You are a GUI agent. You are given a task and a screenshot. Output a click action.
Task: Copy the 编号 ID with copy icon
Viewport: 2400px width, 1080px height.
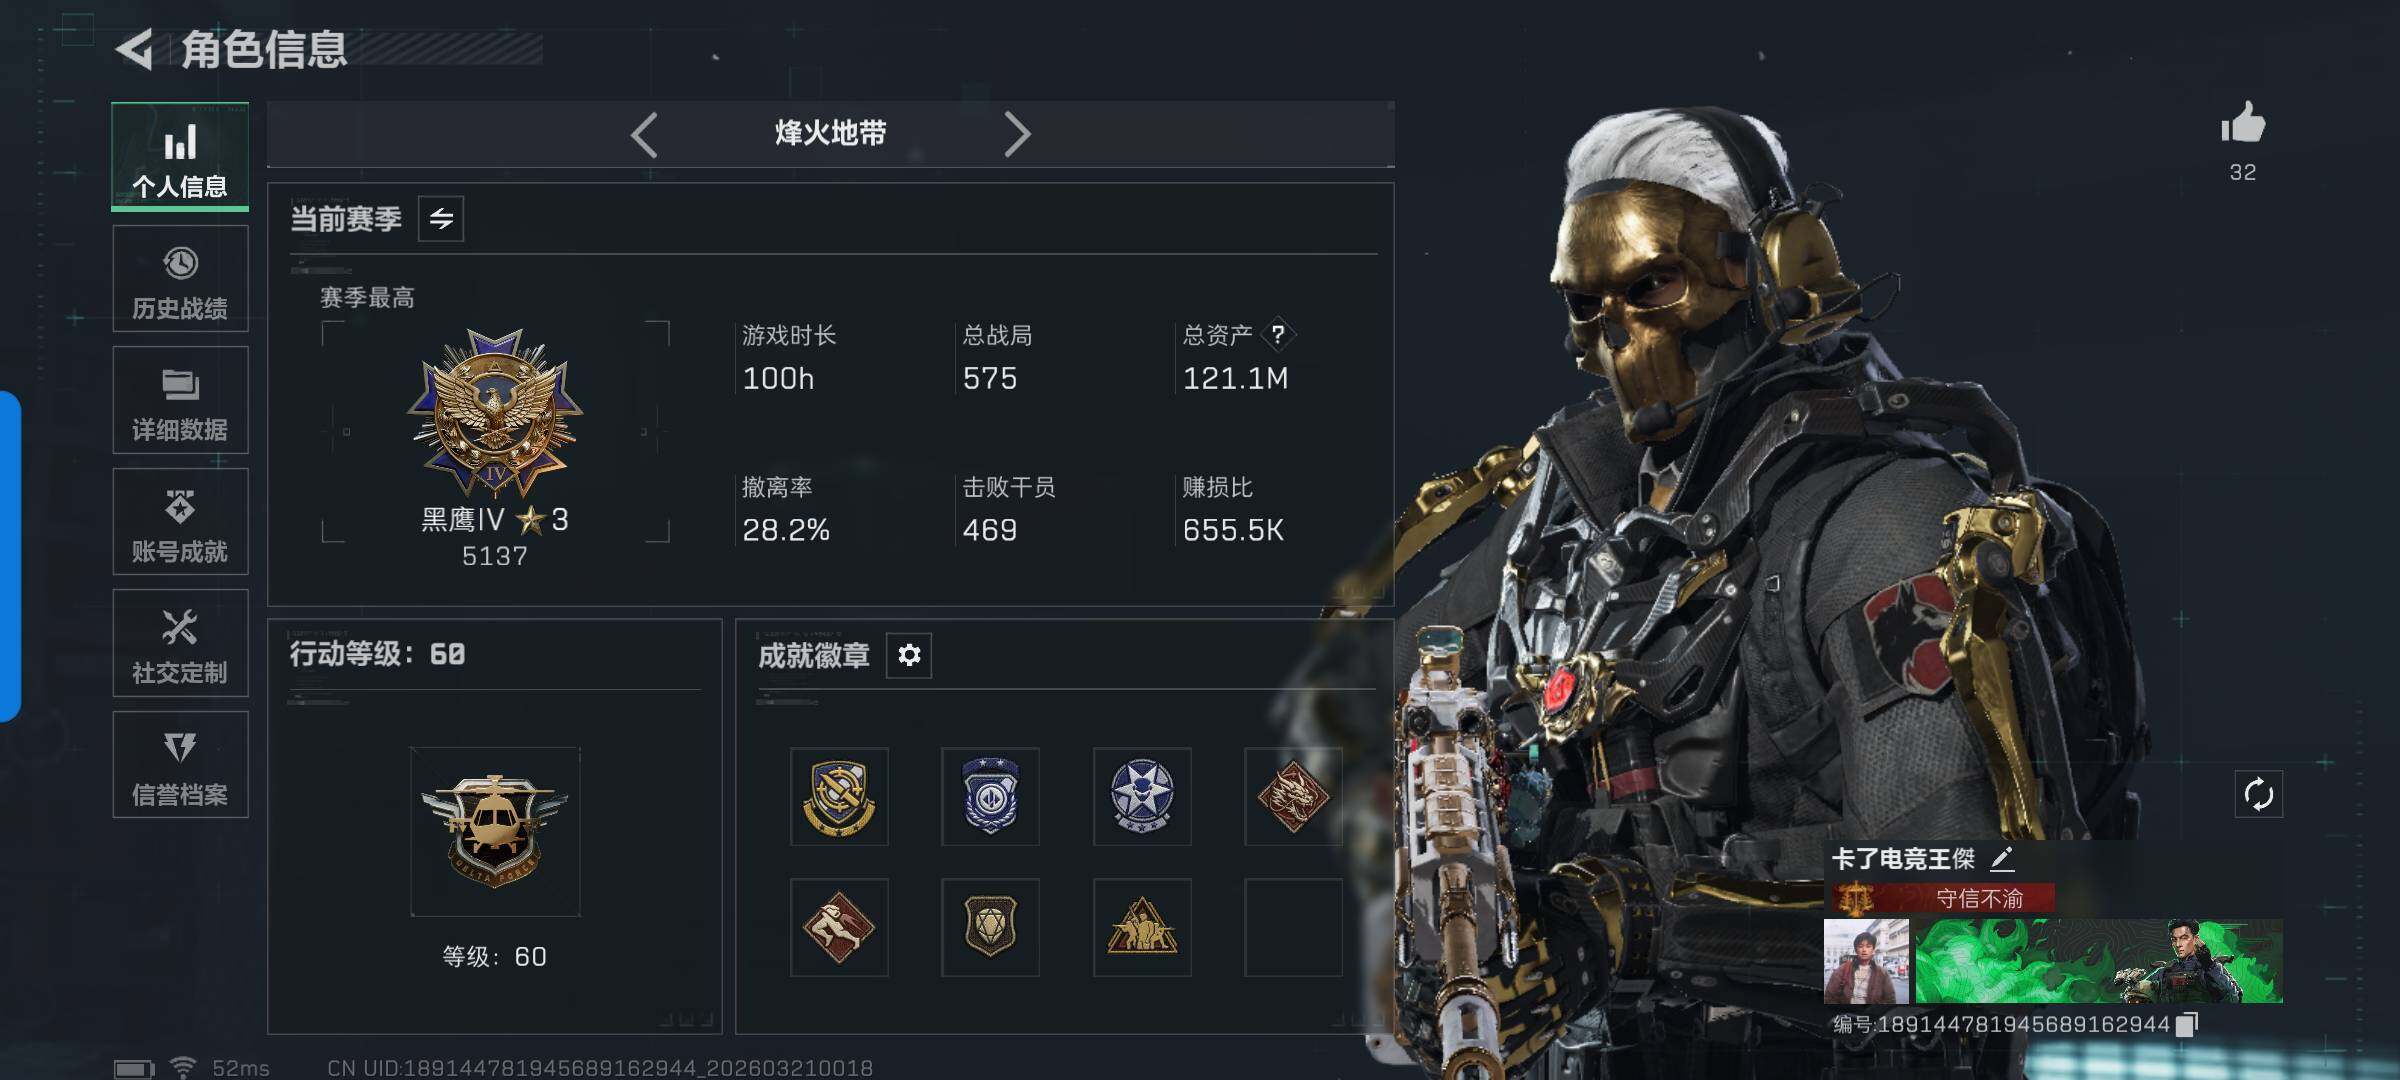[x=2186, y=1025]
